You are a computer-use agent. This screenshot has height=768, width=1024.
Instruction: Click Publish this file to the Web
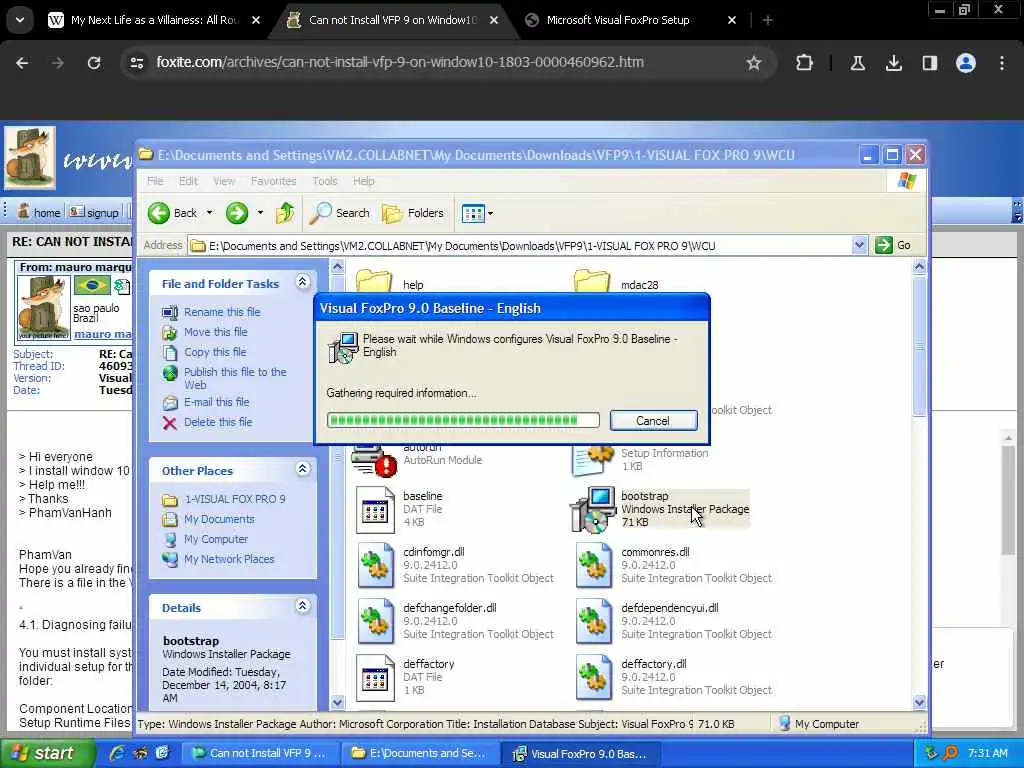pos(235,378)
